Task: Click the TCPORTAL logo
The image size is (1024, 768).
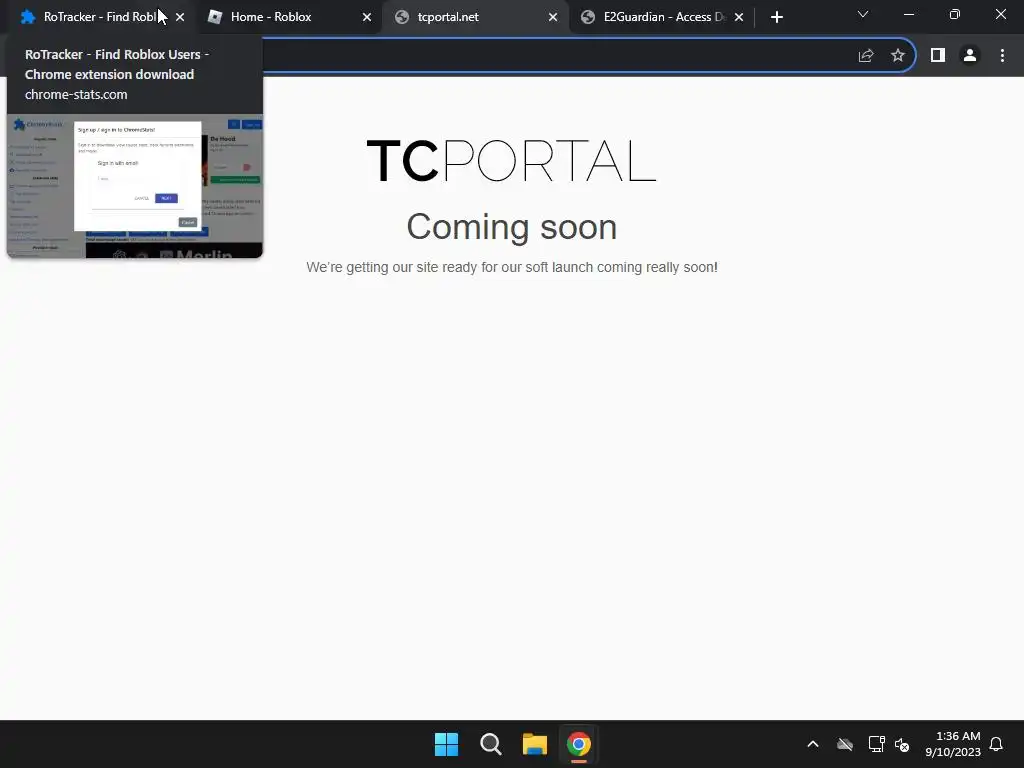Action: click(511, 161)
